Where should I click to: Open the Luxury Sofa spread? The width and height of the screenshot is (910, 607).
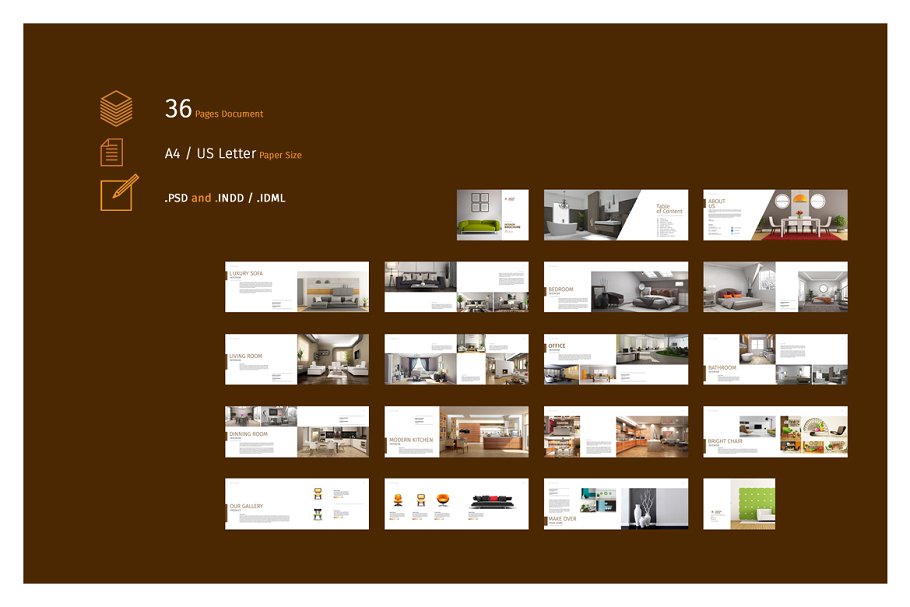[x=297, y=287]
